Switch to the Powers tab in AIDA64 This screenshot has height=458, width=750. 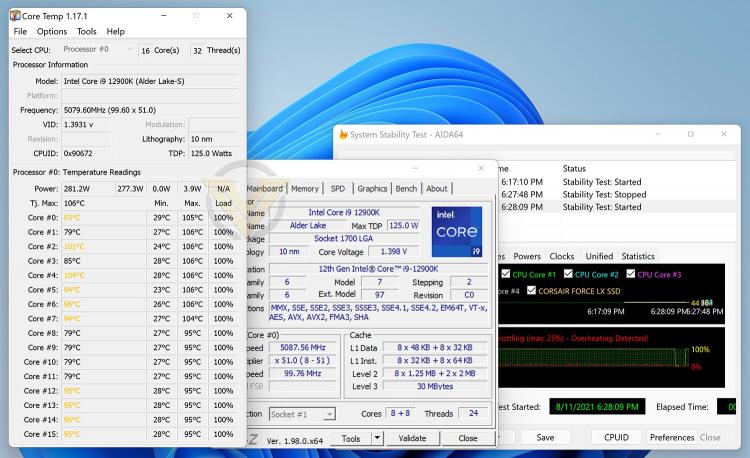(527, 256)
